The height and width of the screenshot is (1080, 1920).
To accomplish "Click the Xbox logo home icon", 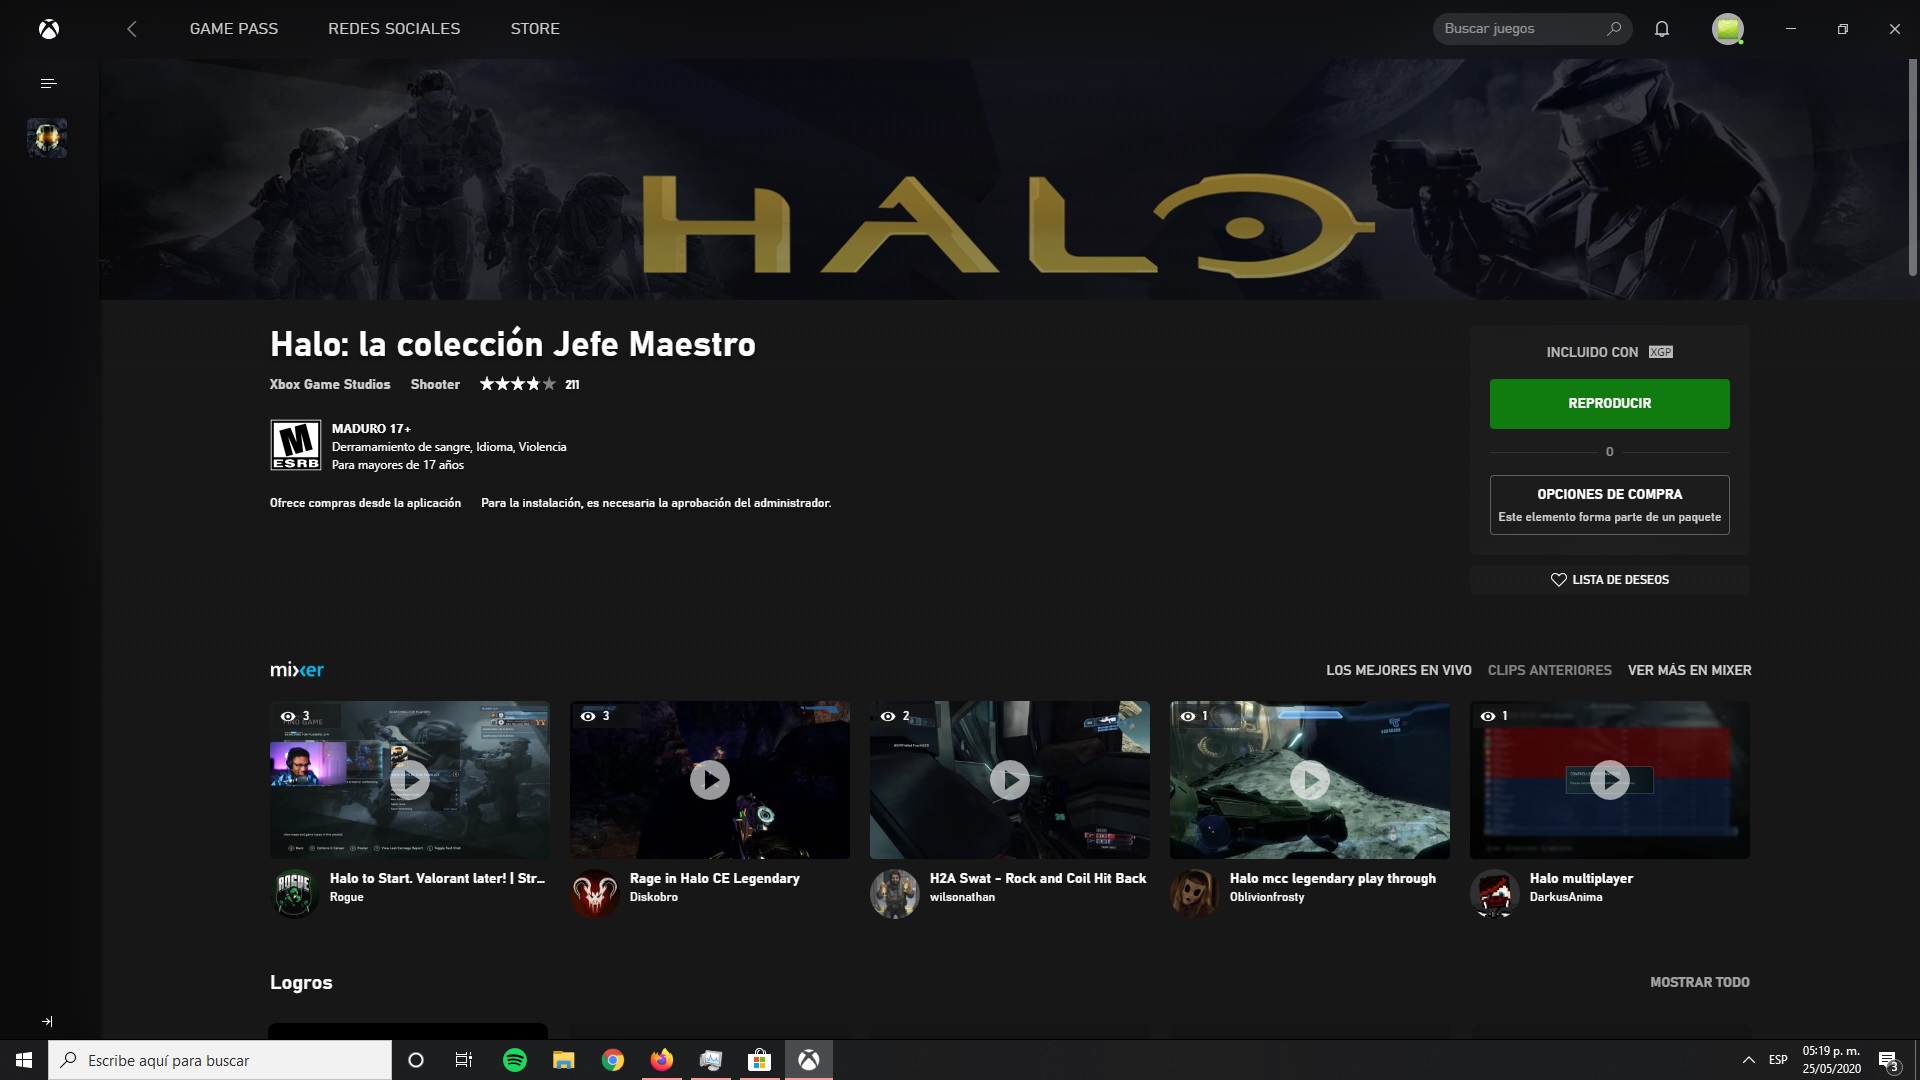I will pyautogui.click(x=49, y=29).
